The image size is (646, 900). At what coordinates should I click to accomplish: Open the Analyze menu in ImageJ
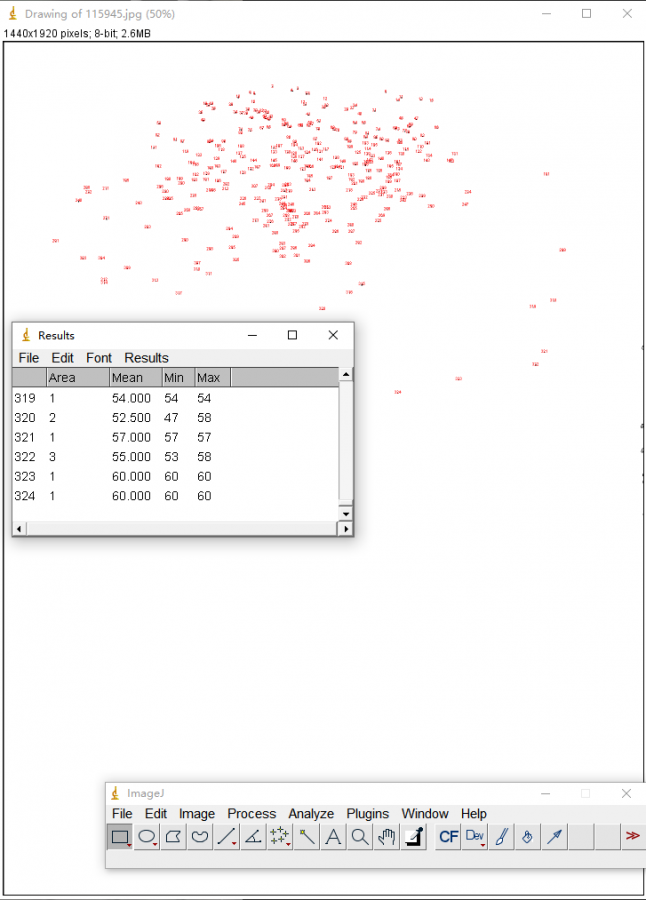click(311, 814)
